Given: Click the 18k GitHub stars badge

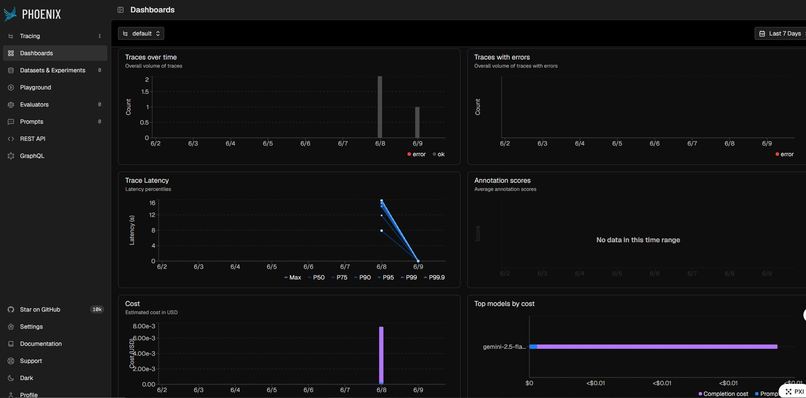Looking at the screenshot, I should tap(97, 310).
